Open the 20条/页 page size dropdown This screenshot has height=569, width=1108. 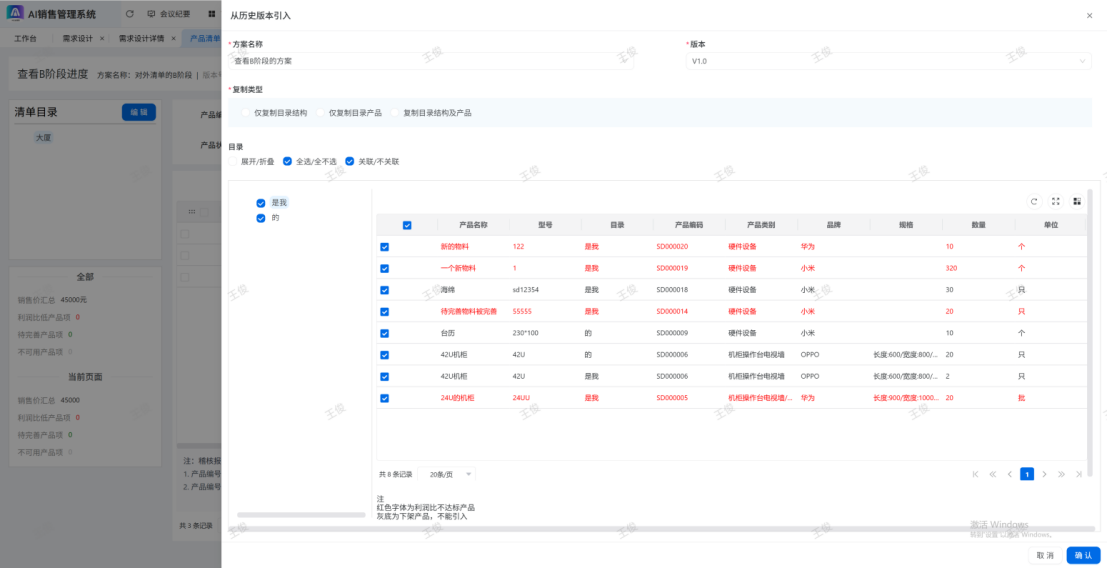[451, 474]
